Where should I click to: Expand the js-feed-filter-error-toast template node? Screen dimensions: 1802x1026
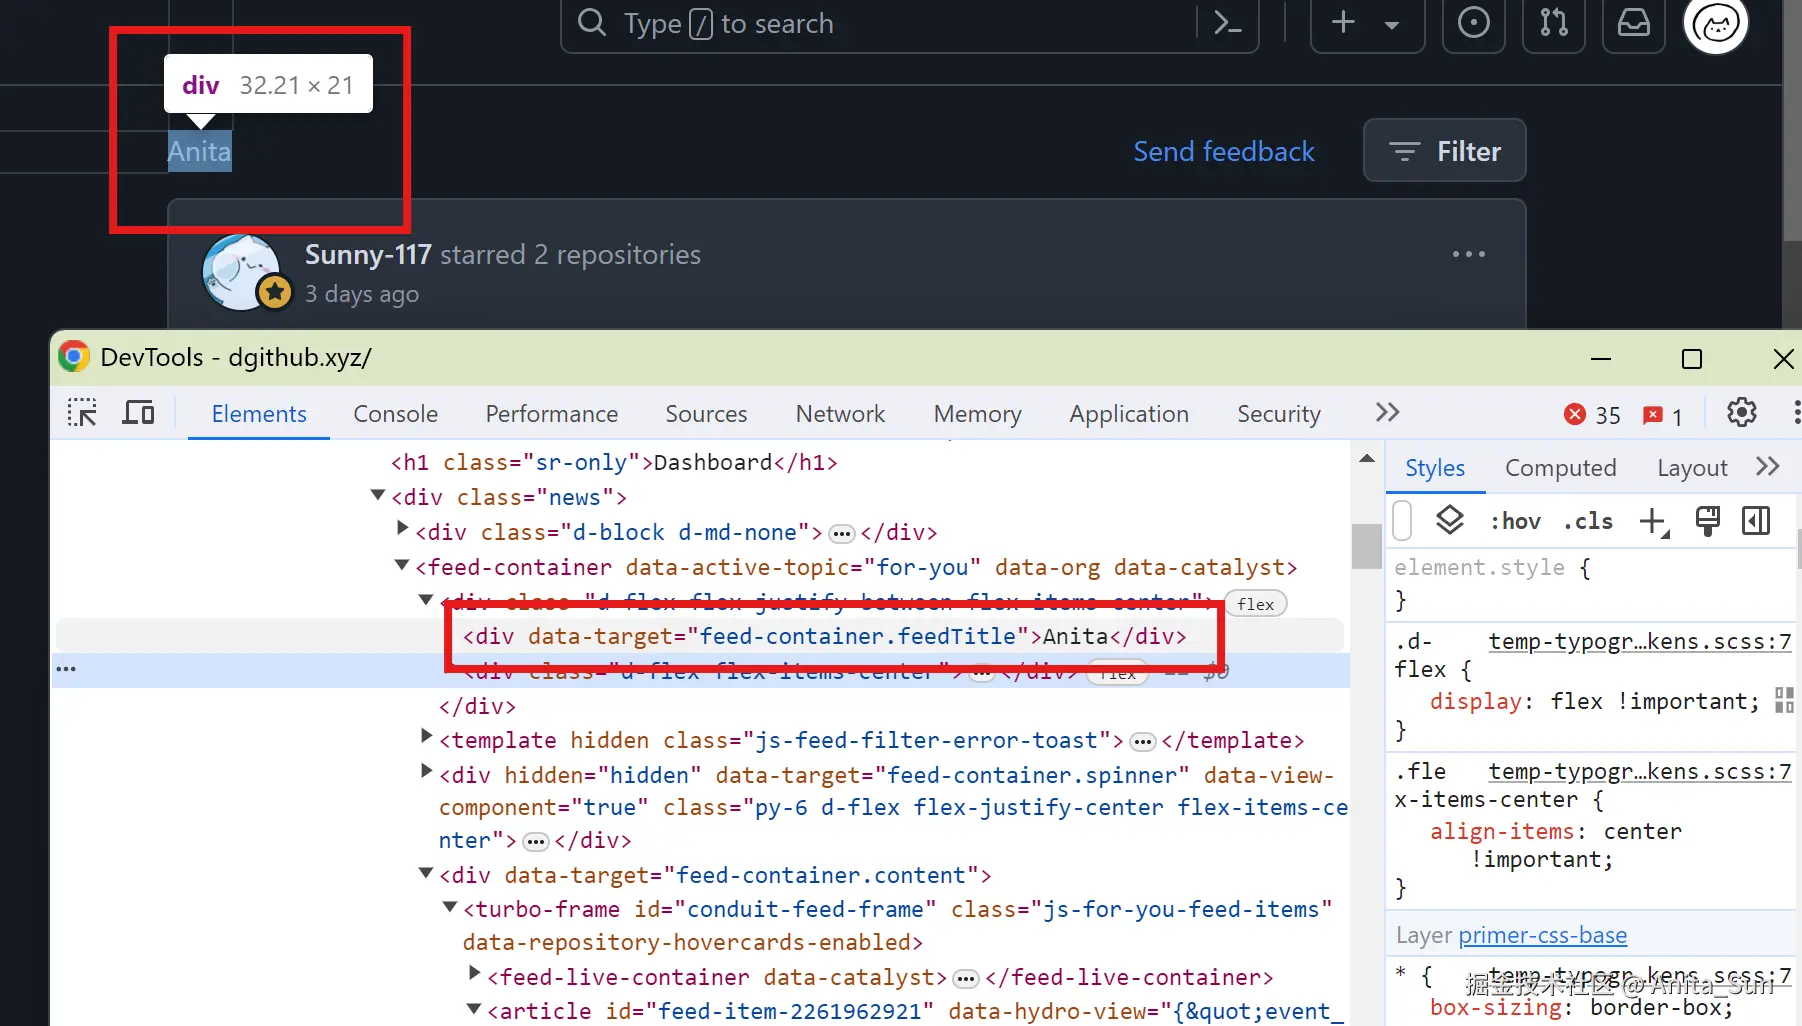pos(426,737)
